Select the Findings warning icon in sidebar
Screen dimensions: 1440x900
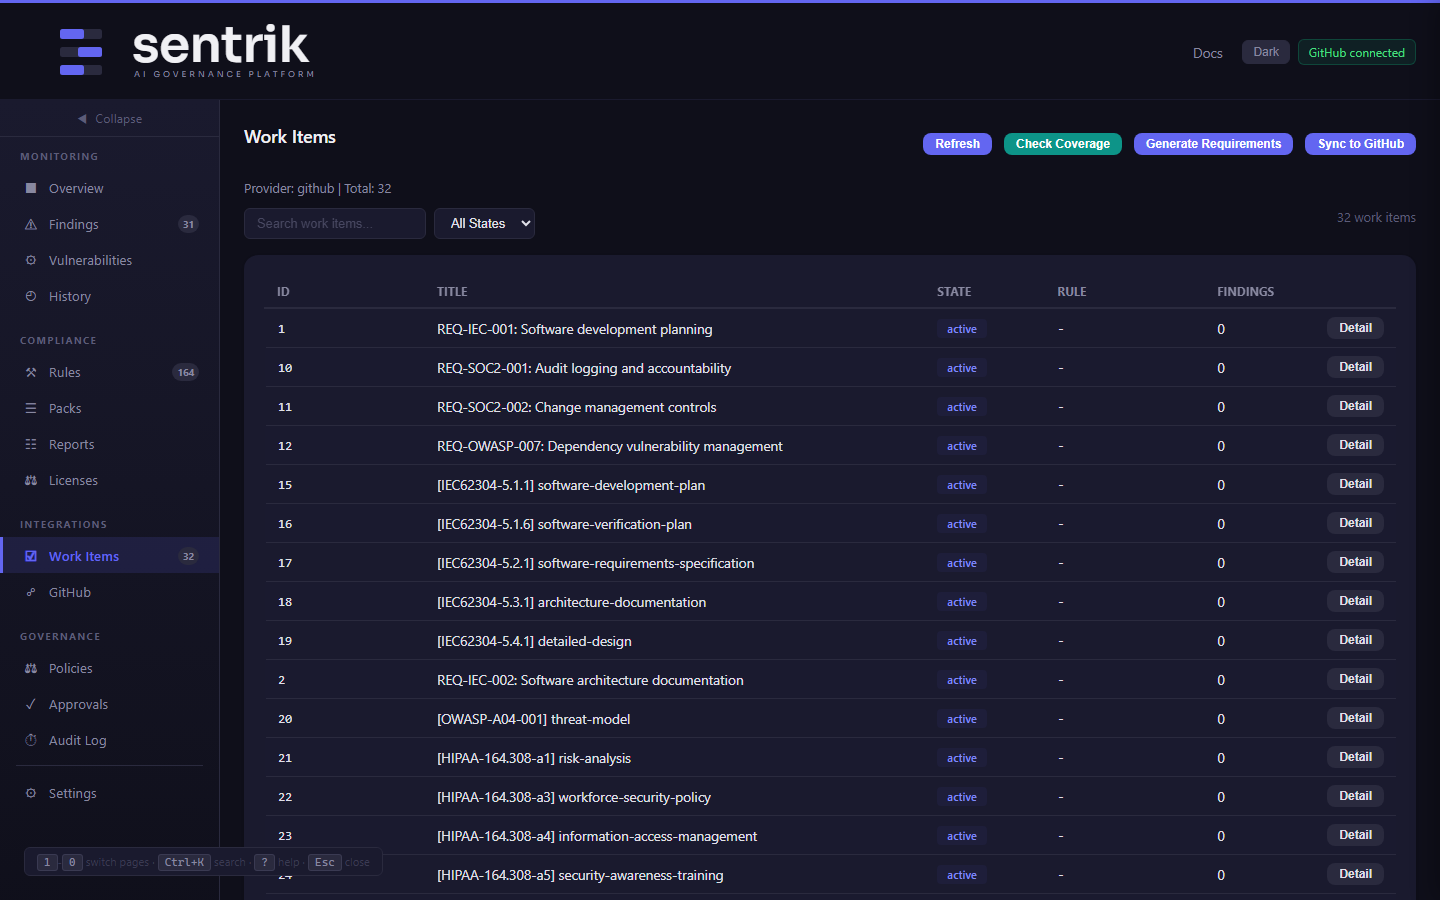pos(30,224)
